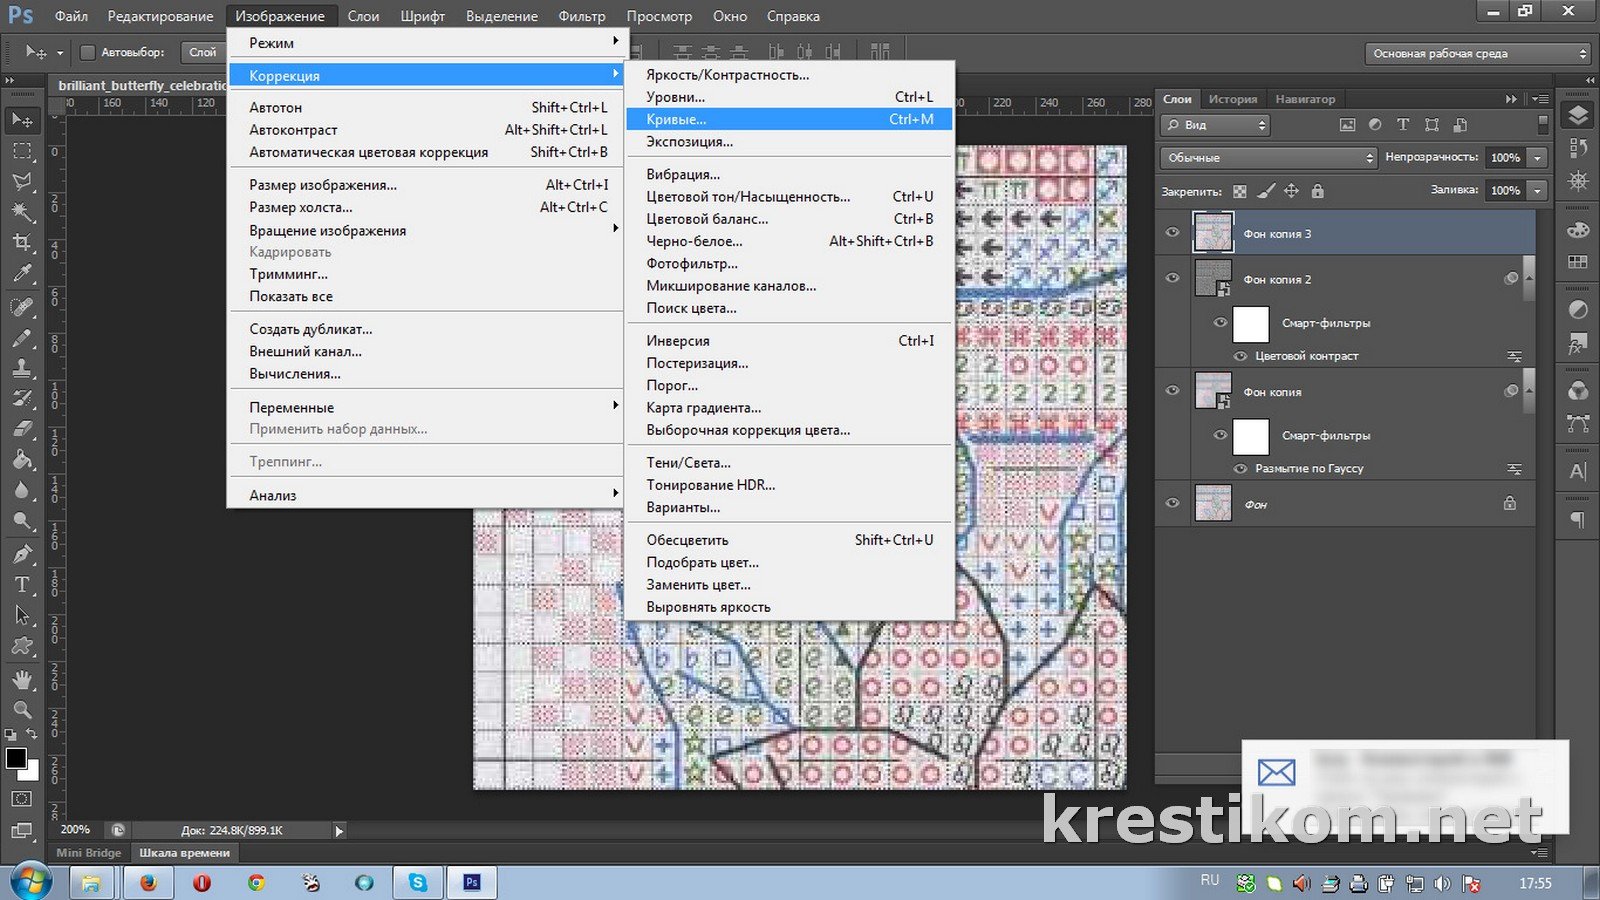Toggle the 'Автовыбор' checkbox

87,52
